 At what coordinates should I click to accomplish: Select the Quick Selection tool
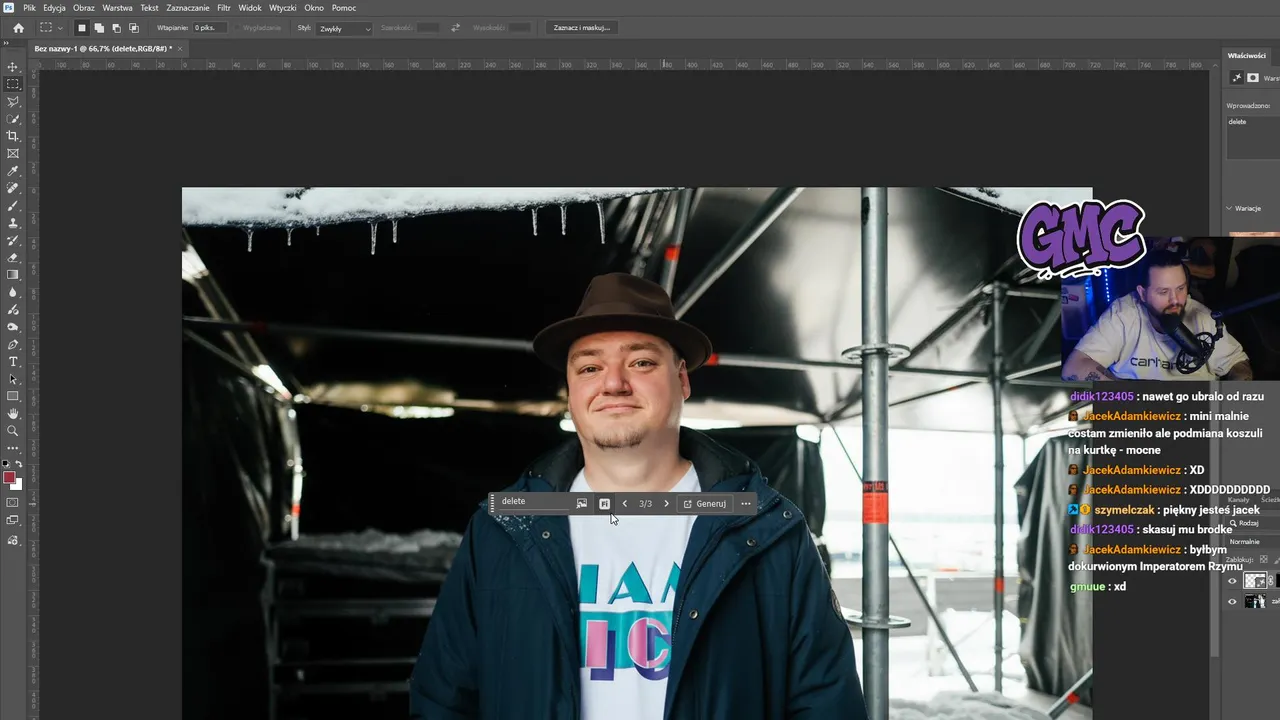click(13, 119)
